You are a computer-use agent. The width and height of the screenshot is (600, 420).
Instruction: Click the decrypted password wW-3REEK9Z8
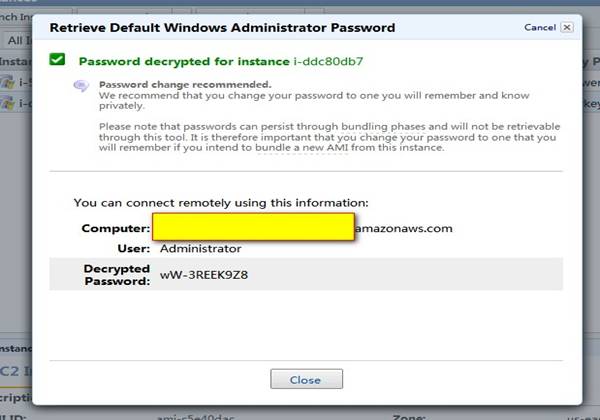coord(204,273)
